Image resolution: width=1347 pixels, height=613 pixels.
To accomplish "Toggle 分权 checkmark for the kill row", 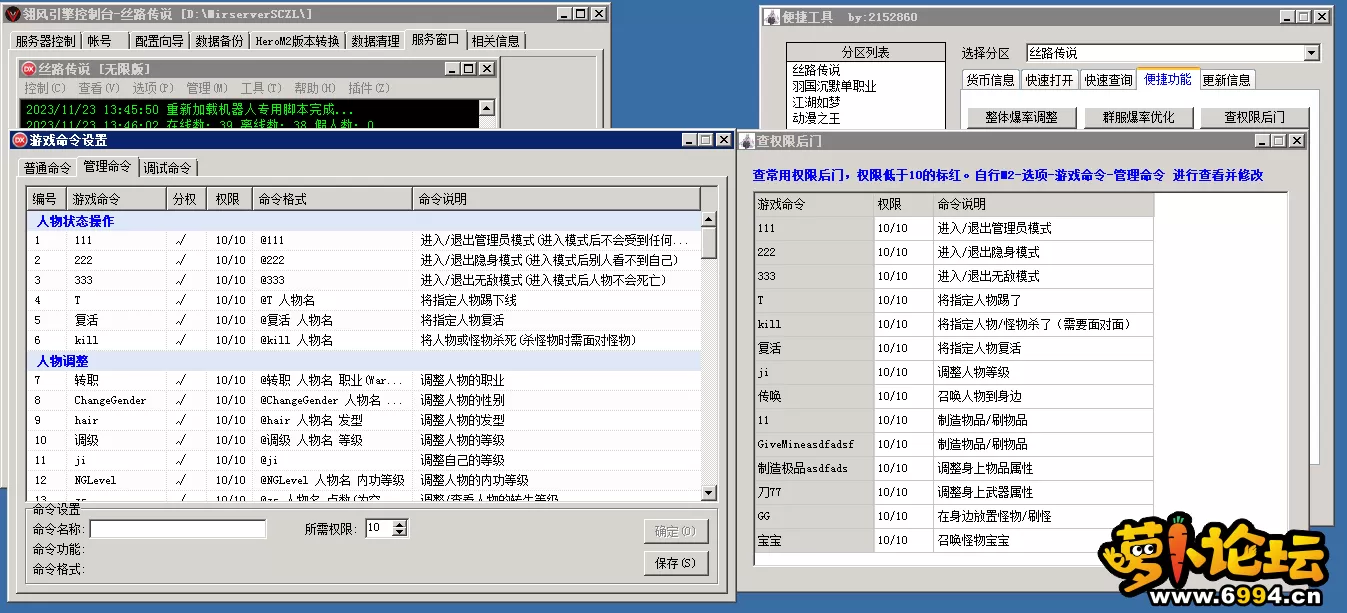I will tap(180, 340).
